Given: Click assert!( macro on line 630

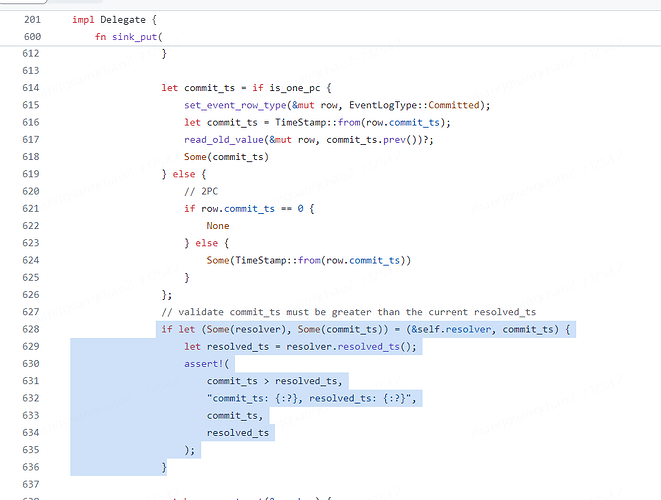Looking at the screenshot, I should pos(207,364).
